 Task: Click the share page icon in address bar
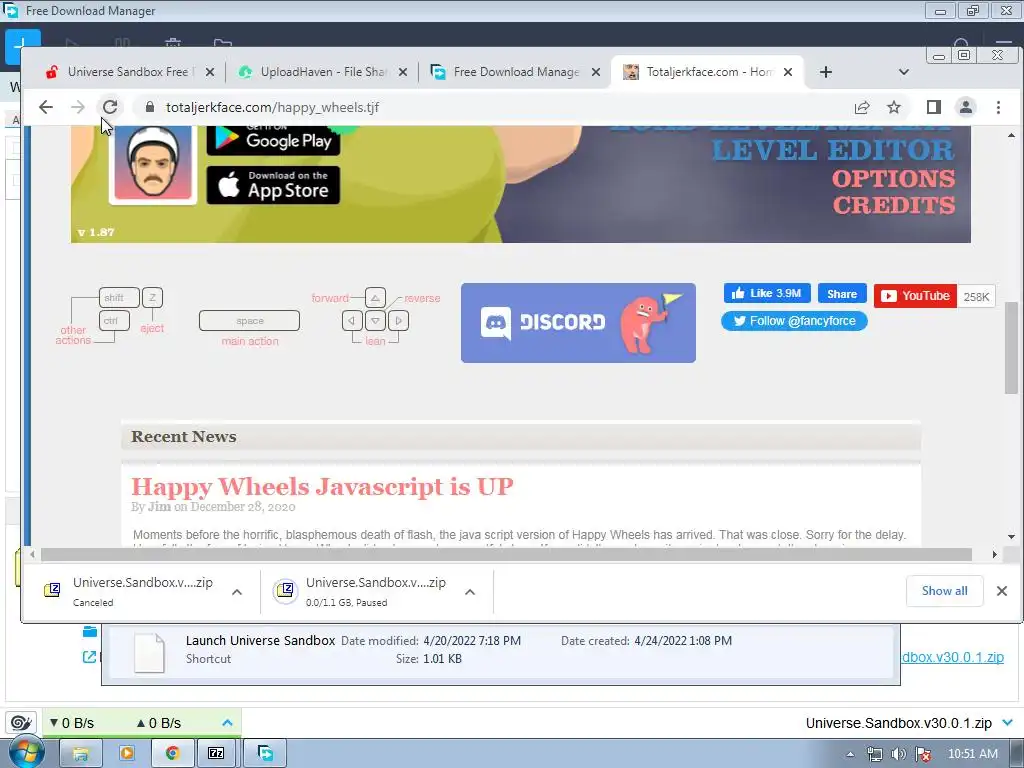tap(862, 107)
